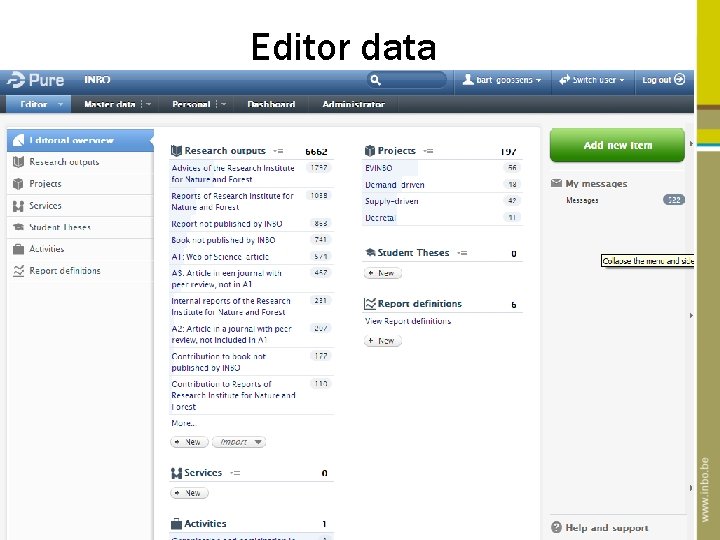Expand the Personal tab dropdown arrow

(224, 104)
